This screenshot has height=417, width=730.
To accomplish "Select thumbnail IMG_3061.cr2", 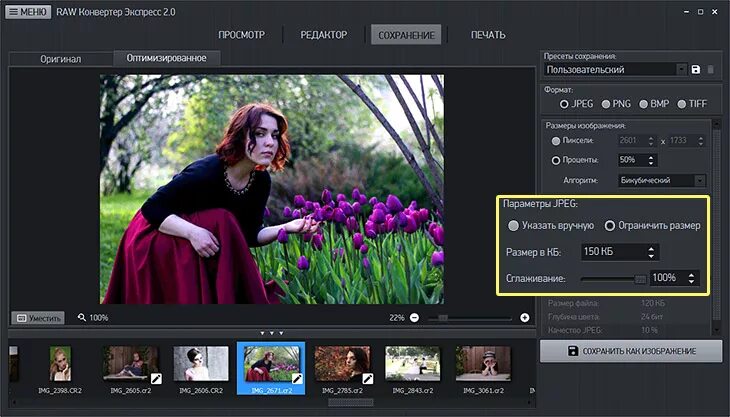I will 483,370.
